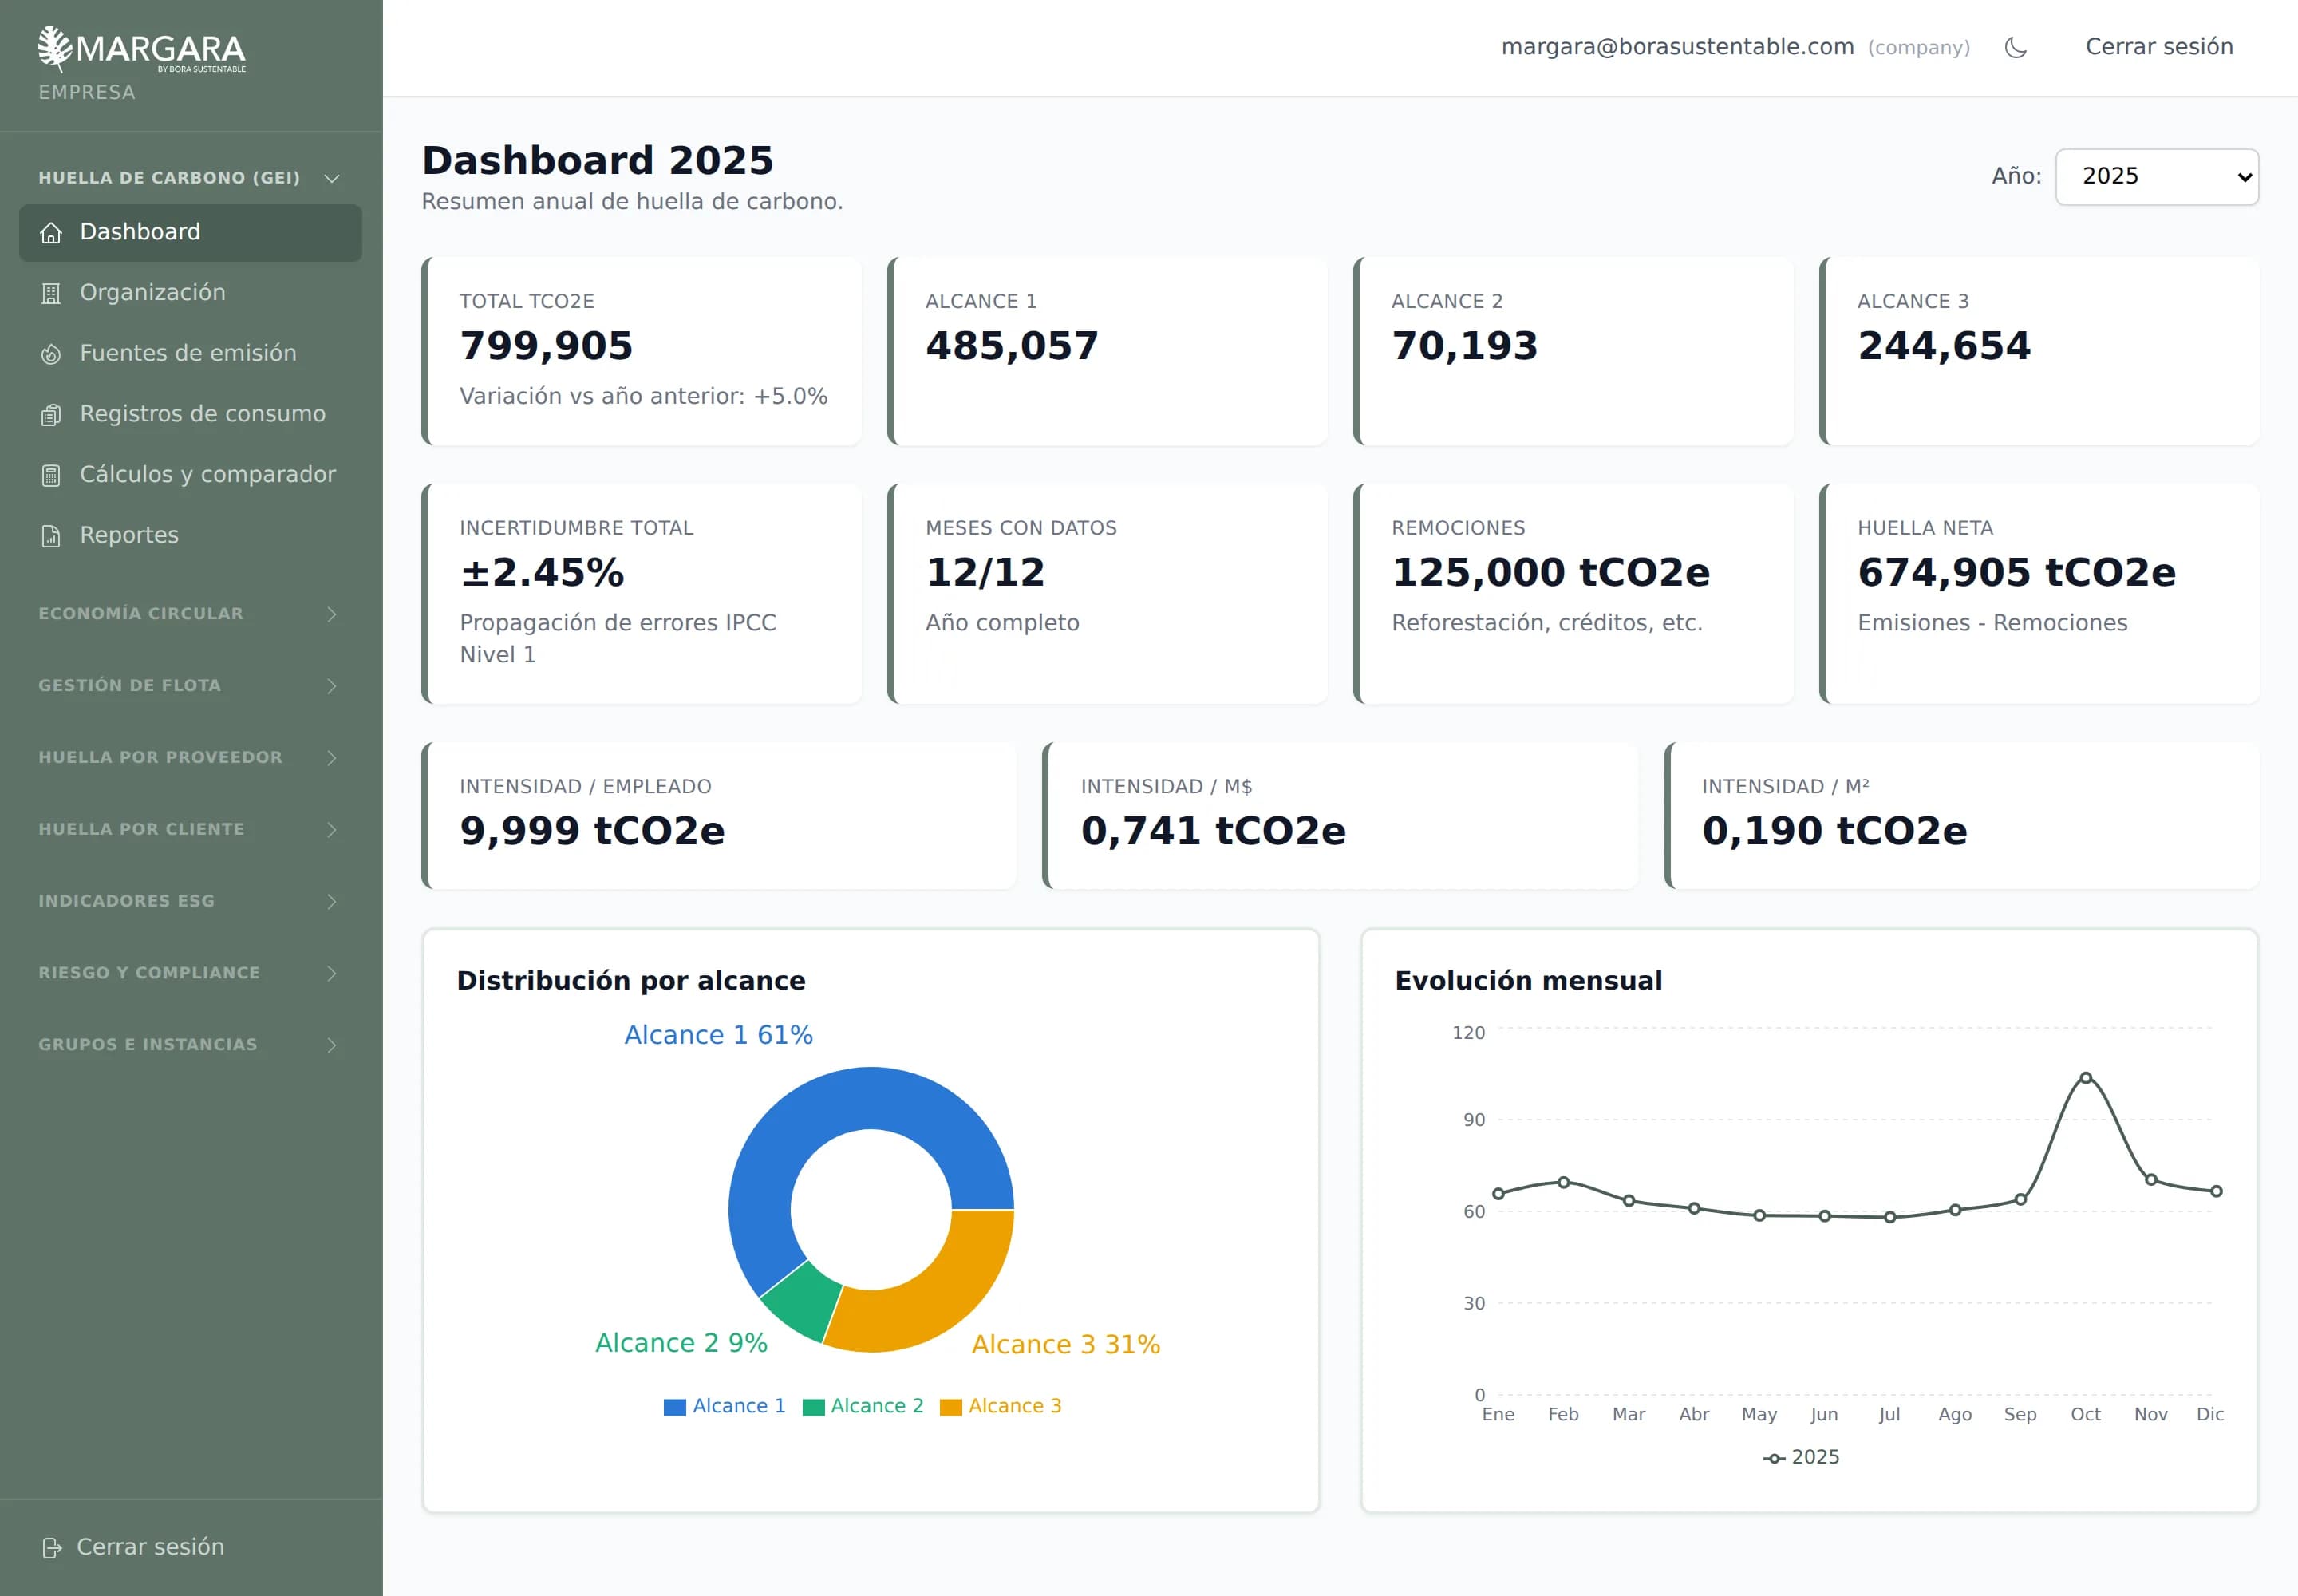Click the Remociones value 125,000 tCO2e

pyautogui.click(x=1551, y=573)
